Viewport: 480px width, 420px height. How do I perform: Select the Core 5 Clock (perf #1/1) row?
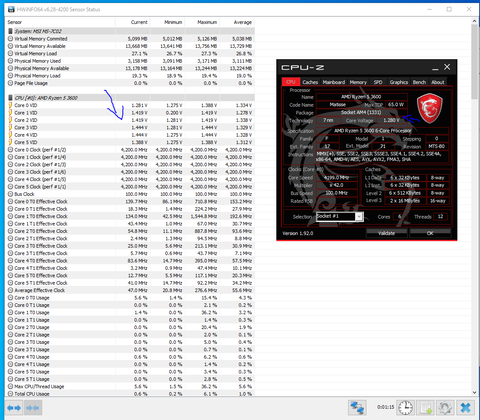(x=131, y=187)
